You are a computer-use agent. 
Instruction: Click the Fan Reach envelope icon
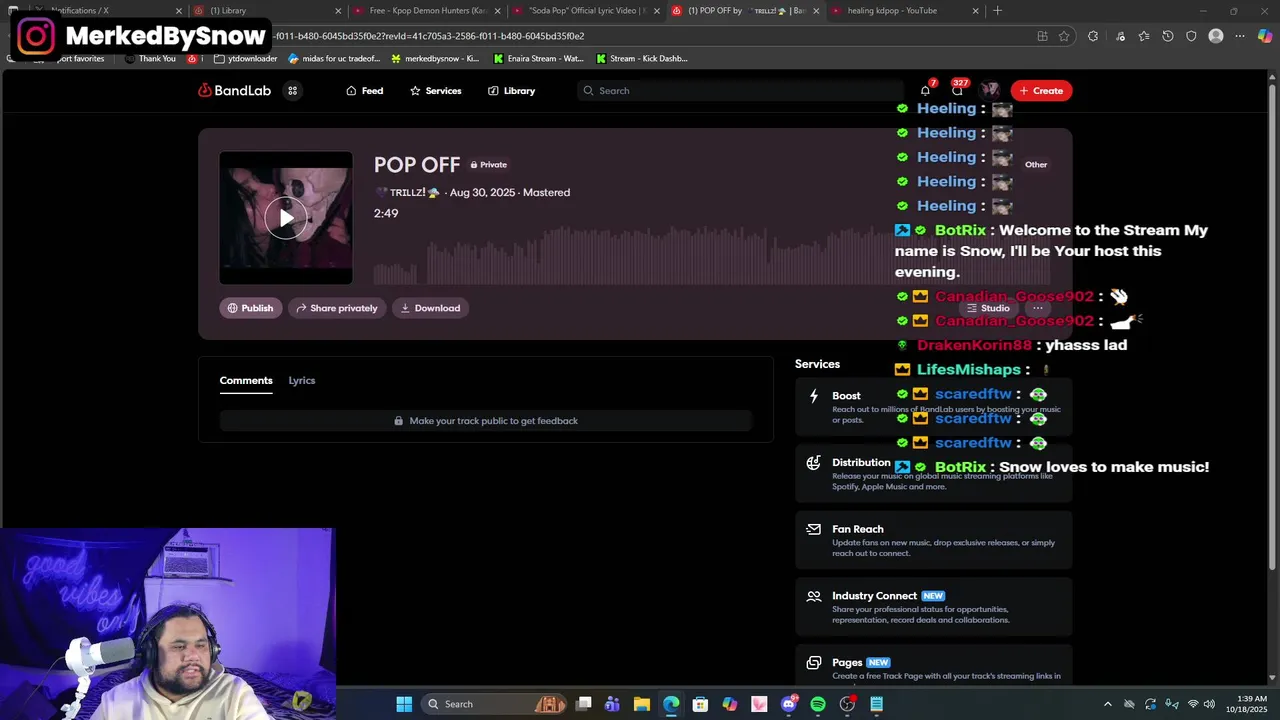[x=814, y=529]
